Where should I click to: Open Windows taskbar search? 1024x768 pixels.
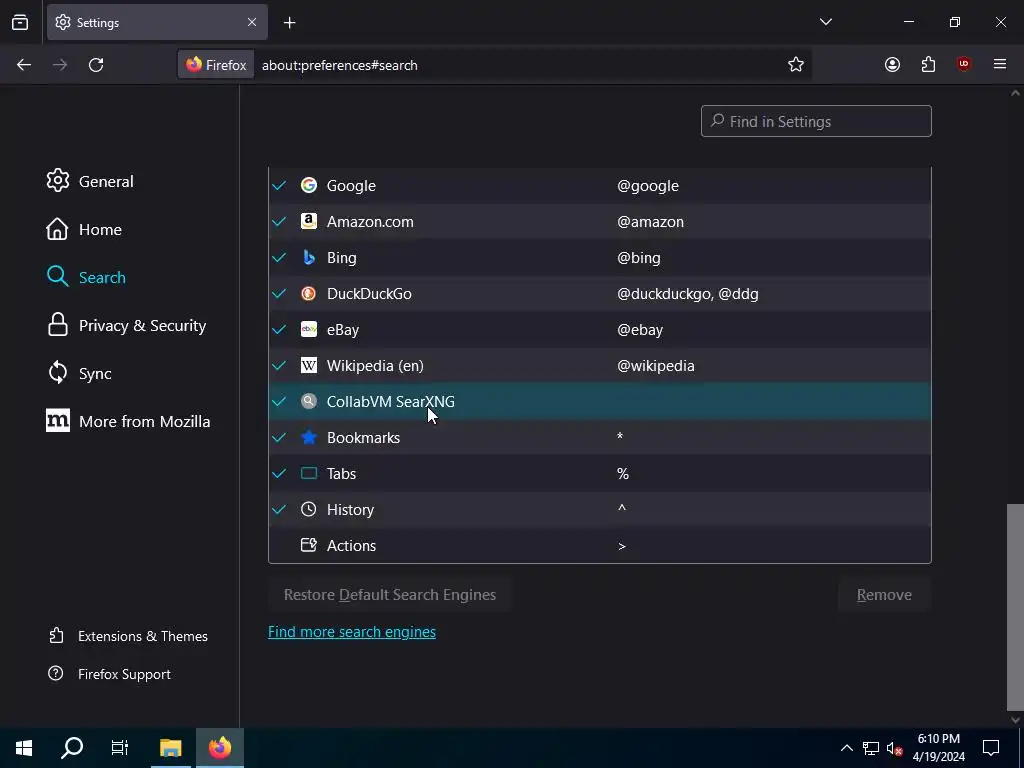[72, 748]
